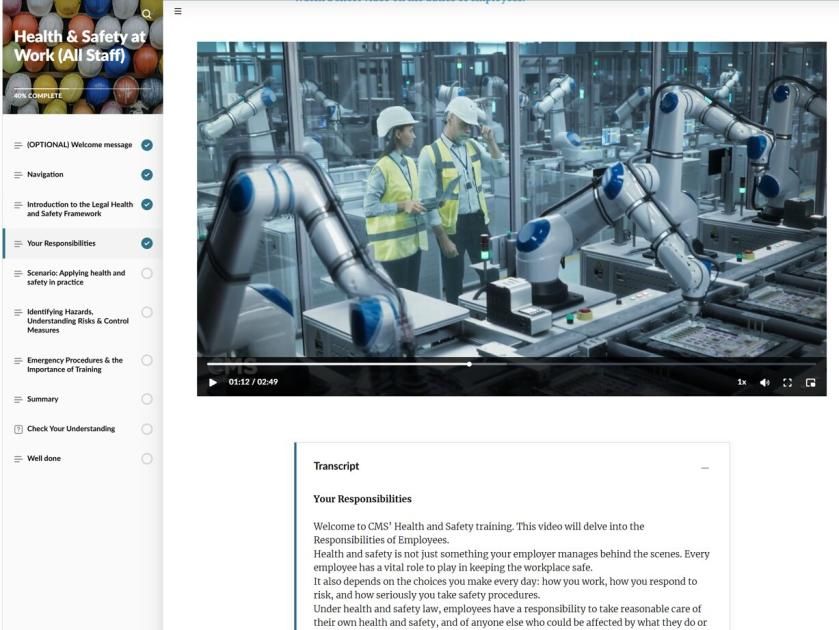This screenshot has width=839, height=630.
Task: Open the Well done lesson
Action: pyautogui.click(x=83, y=459)
